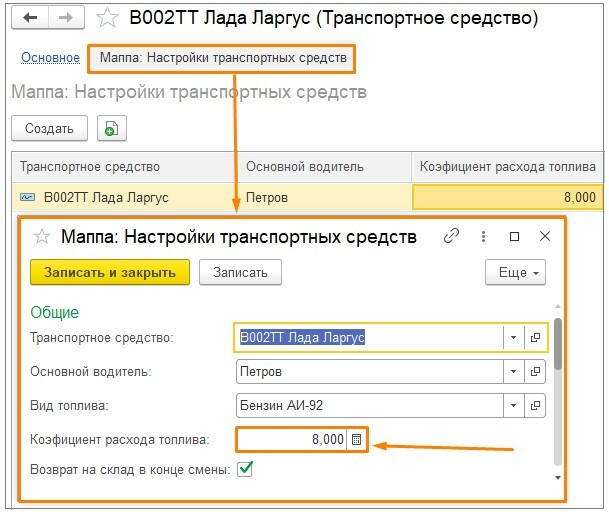Get link to the dialog via chain icon
The image size is (609, 512).
click(451, 236)
